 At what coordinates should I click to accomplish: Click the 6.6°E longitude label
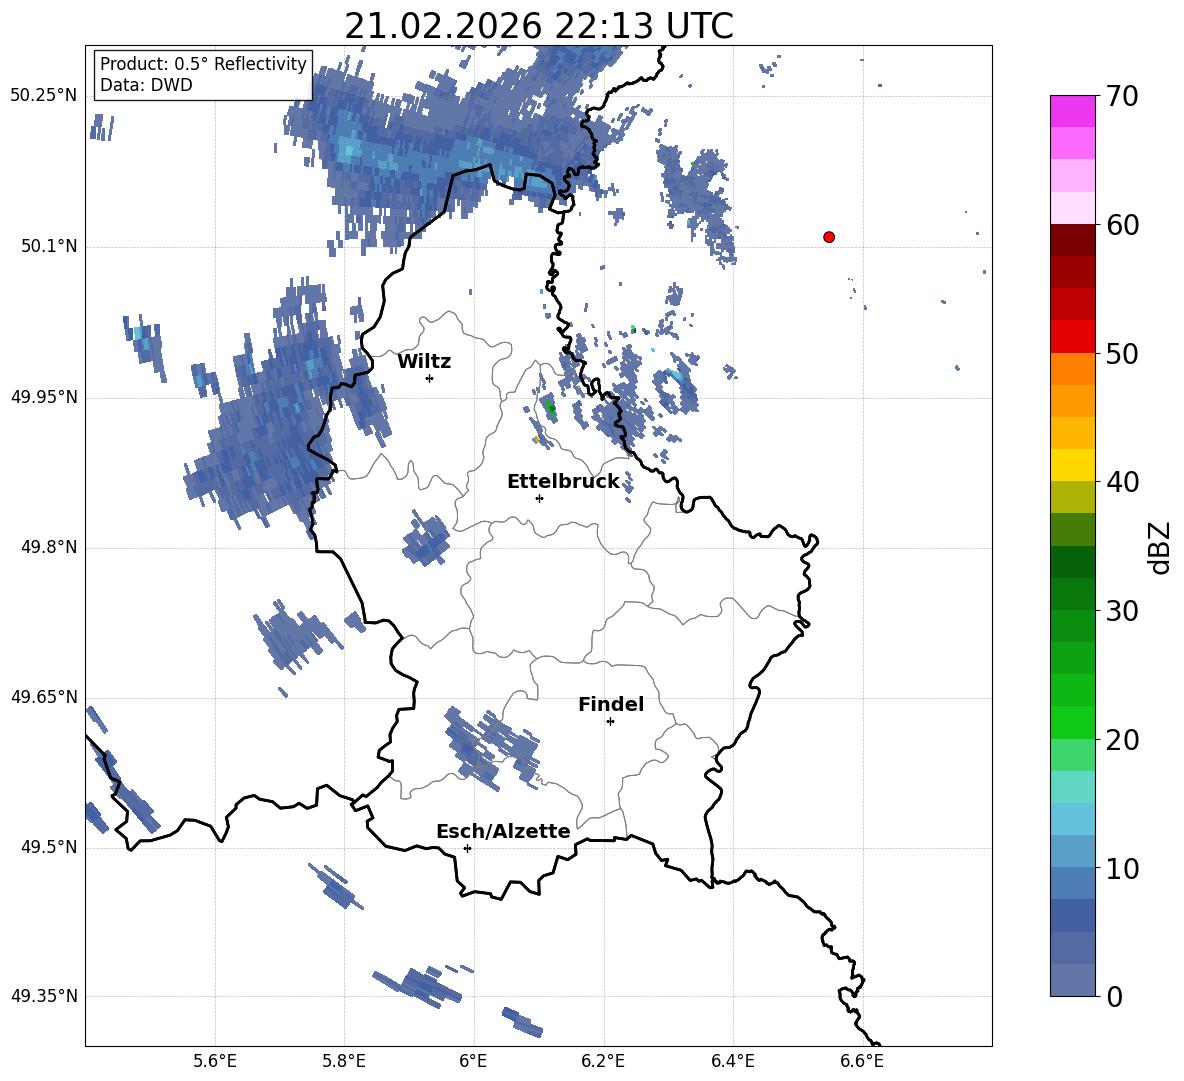[862, 1061]
